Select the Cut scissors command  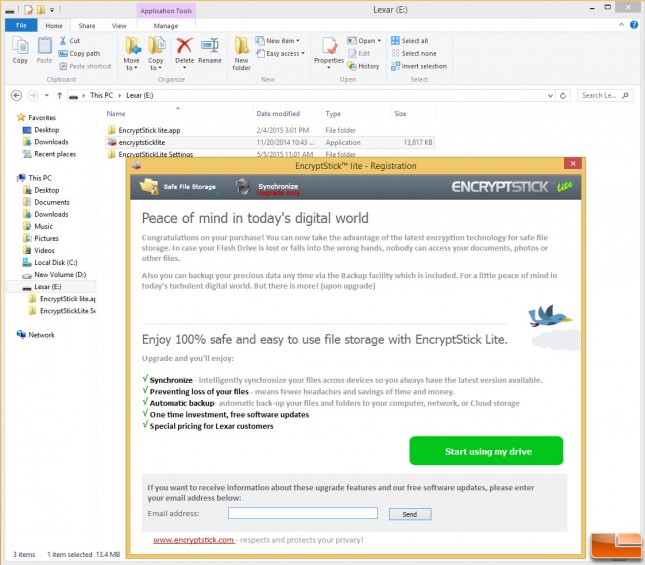(x=70, y=41)
